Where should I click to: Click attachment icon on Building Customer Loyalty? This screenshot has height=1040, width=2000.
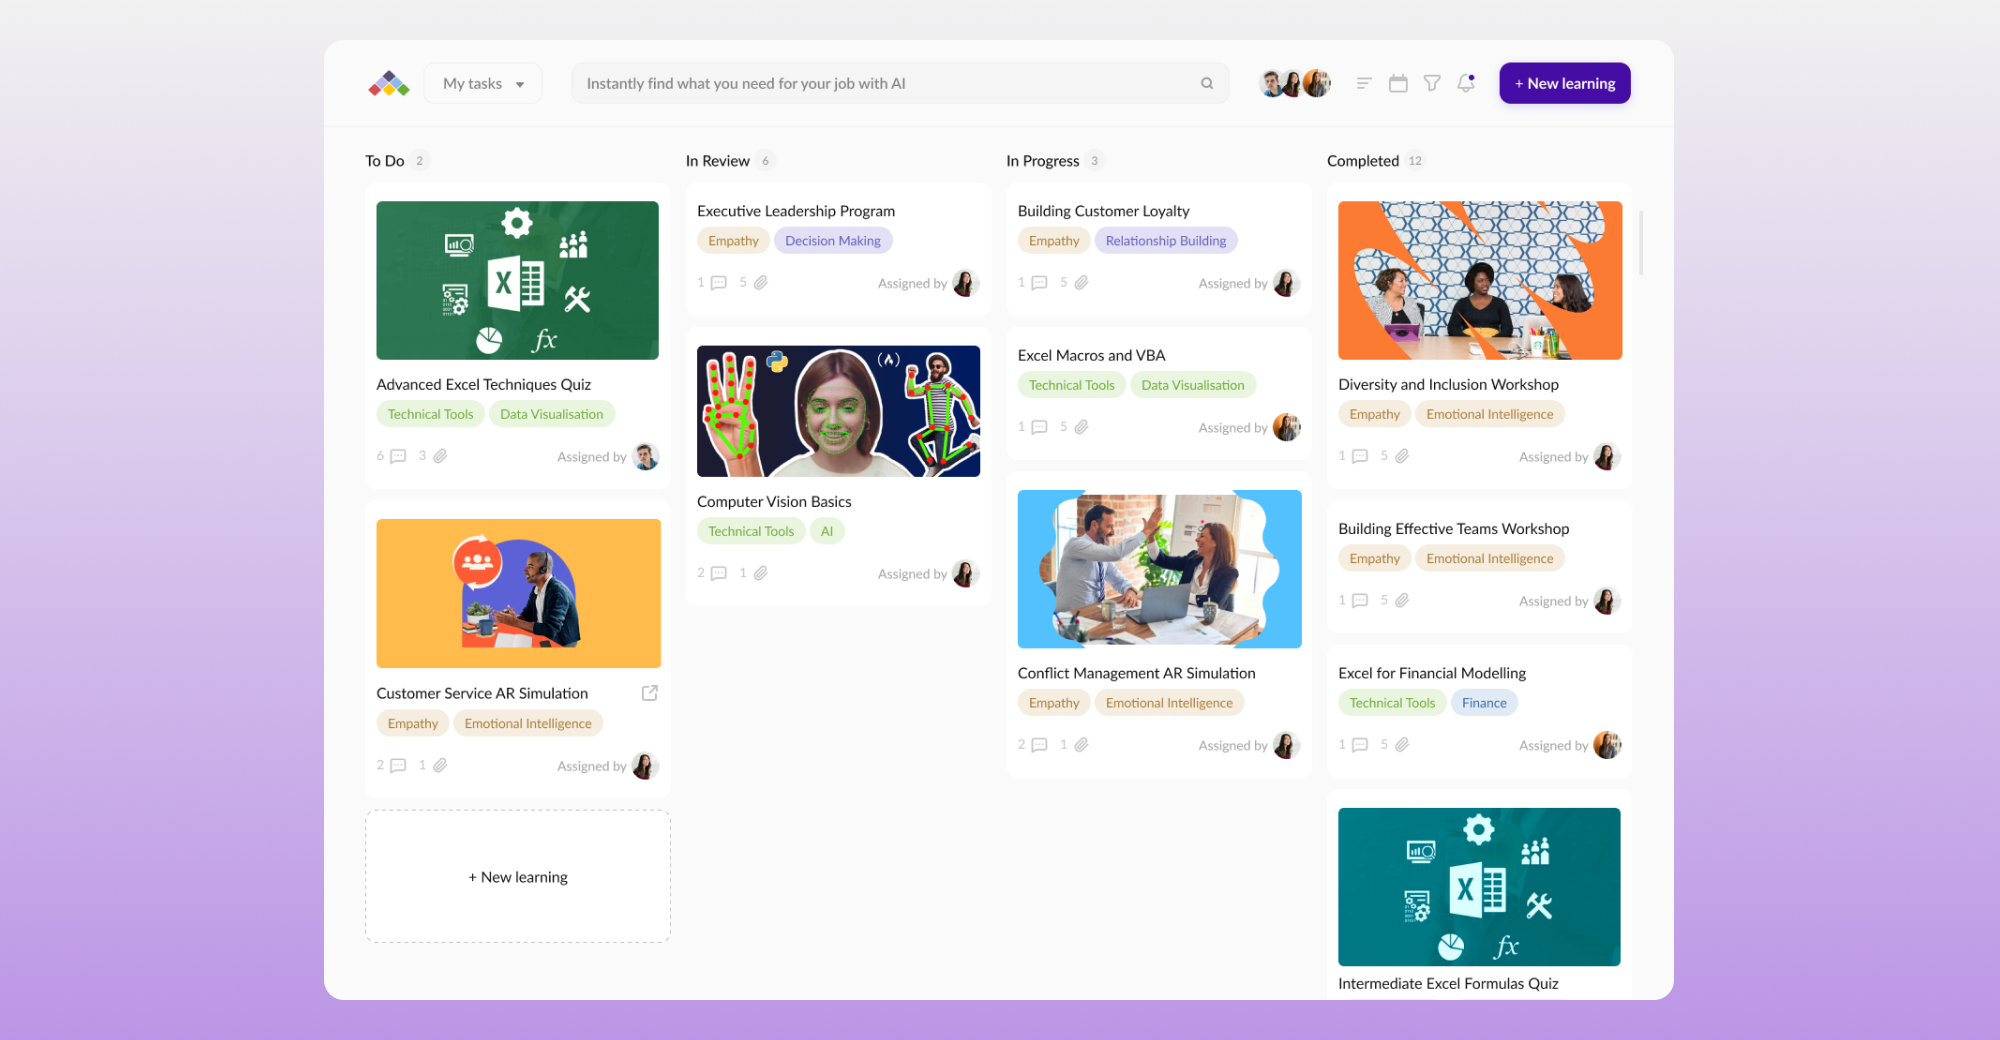click(1082, 283)
